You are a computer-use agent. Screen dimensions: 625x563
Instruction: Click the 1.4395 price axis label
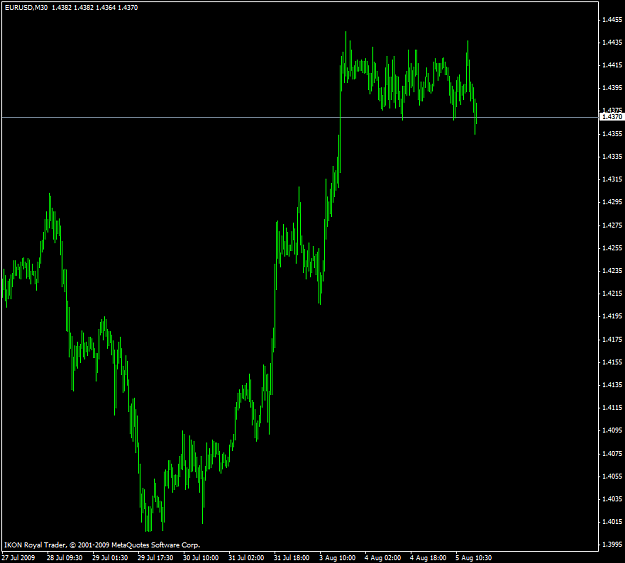click(x=612, y=87)
